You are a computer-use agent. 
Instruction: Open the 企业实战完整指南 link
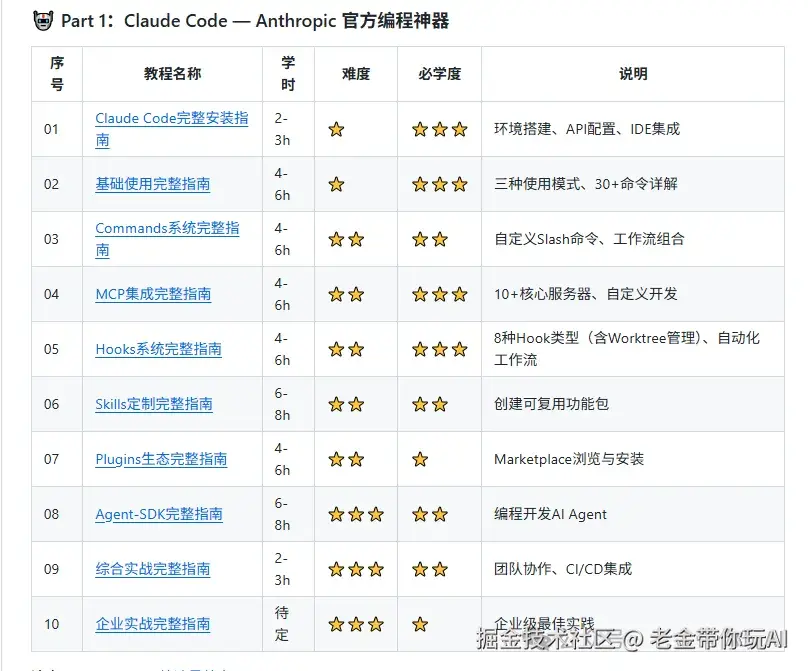[x=153, y=624]
